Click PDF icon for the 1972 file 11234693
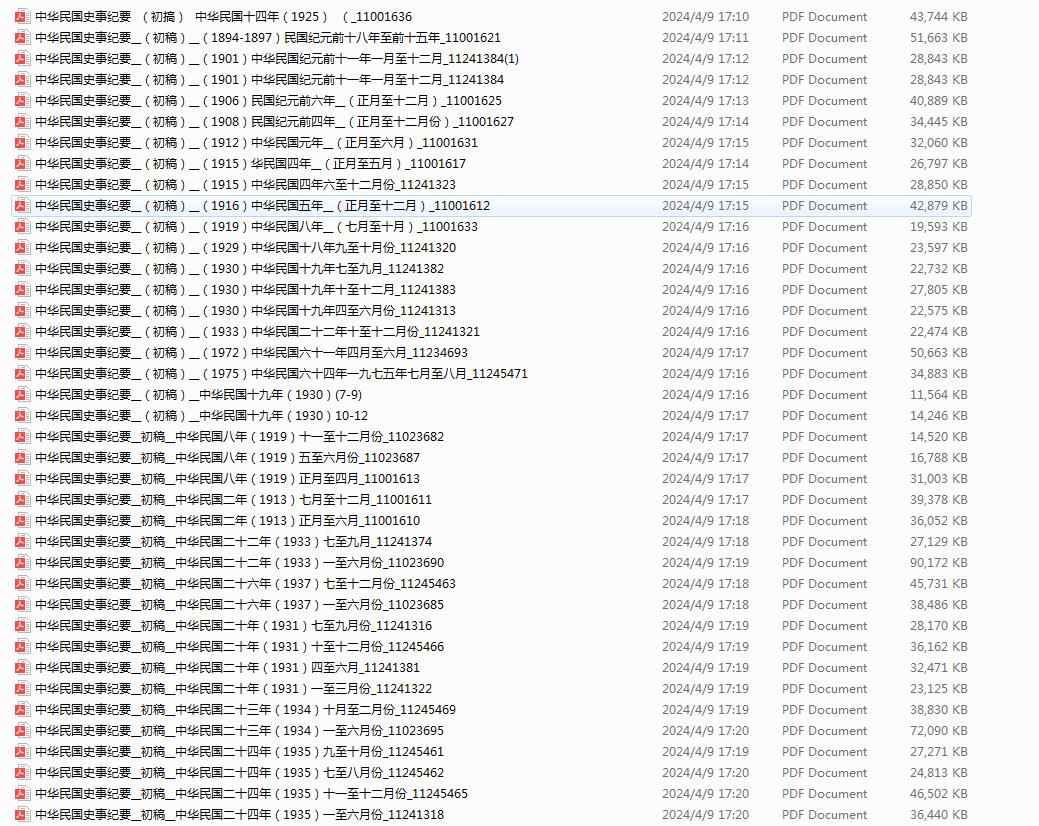Screen dimensions: 1039x826 tap(21, 353)
